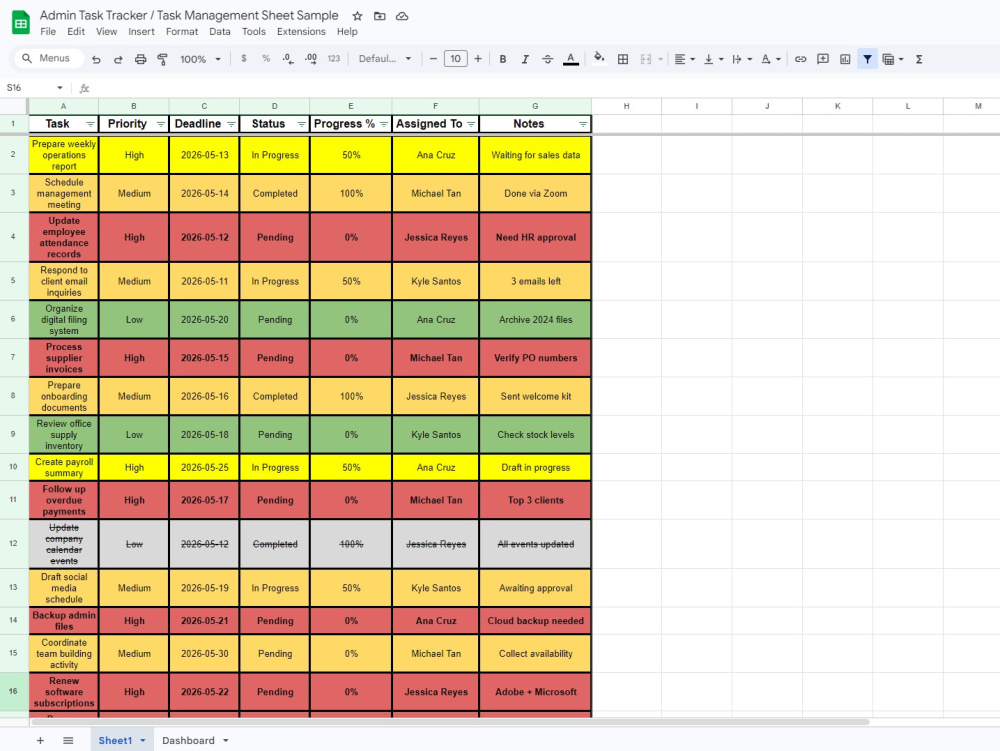Open the text color picker
Image resolution: width=1000 pixels, height=751 pixels.
pyautogui.click(x=571, y=59)
